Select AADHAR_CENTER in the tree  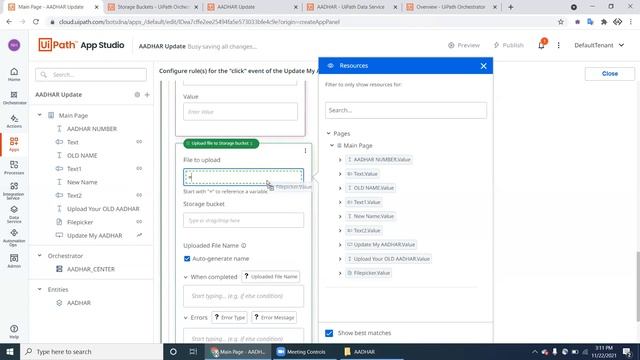pyautogui.click(x=91, y=269)
